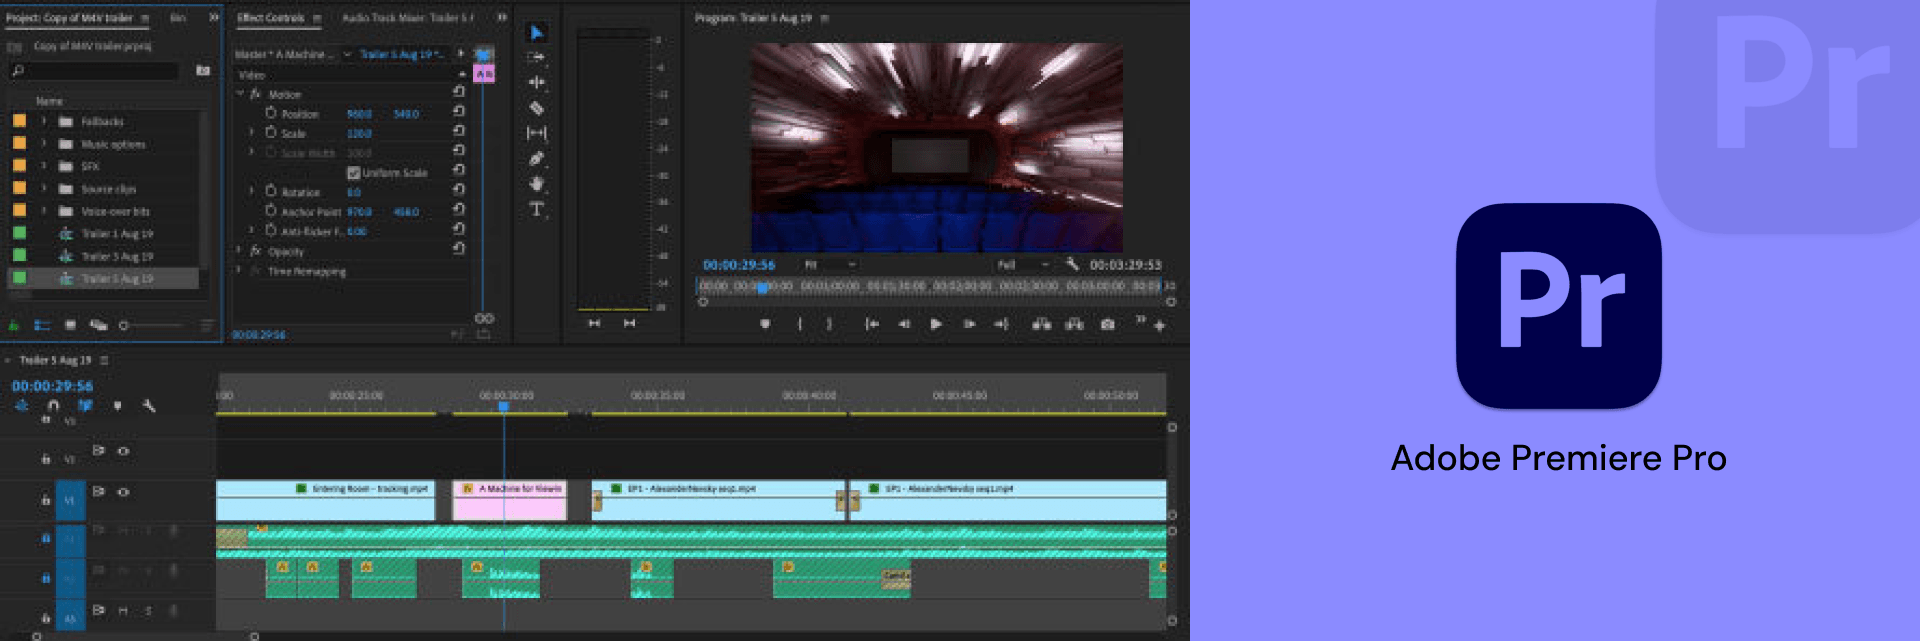Viewport: 1920px width, 641px height.
Task: Click the Extract button in Program Monitor
Action: tap(1075, 324)
